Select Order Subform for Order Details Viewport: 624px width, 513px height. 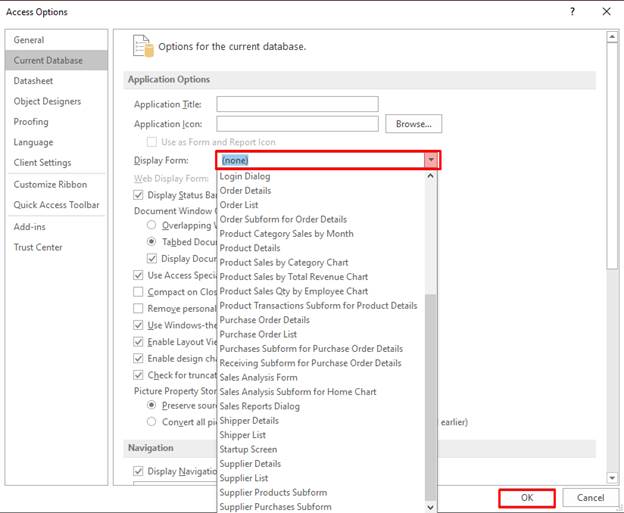point(321,219)
